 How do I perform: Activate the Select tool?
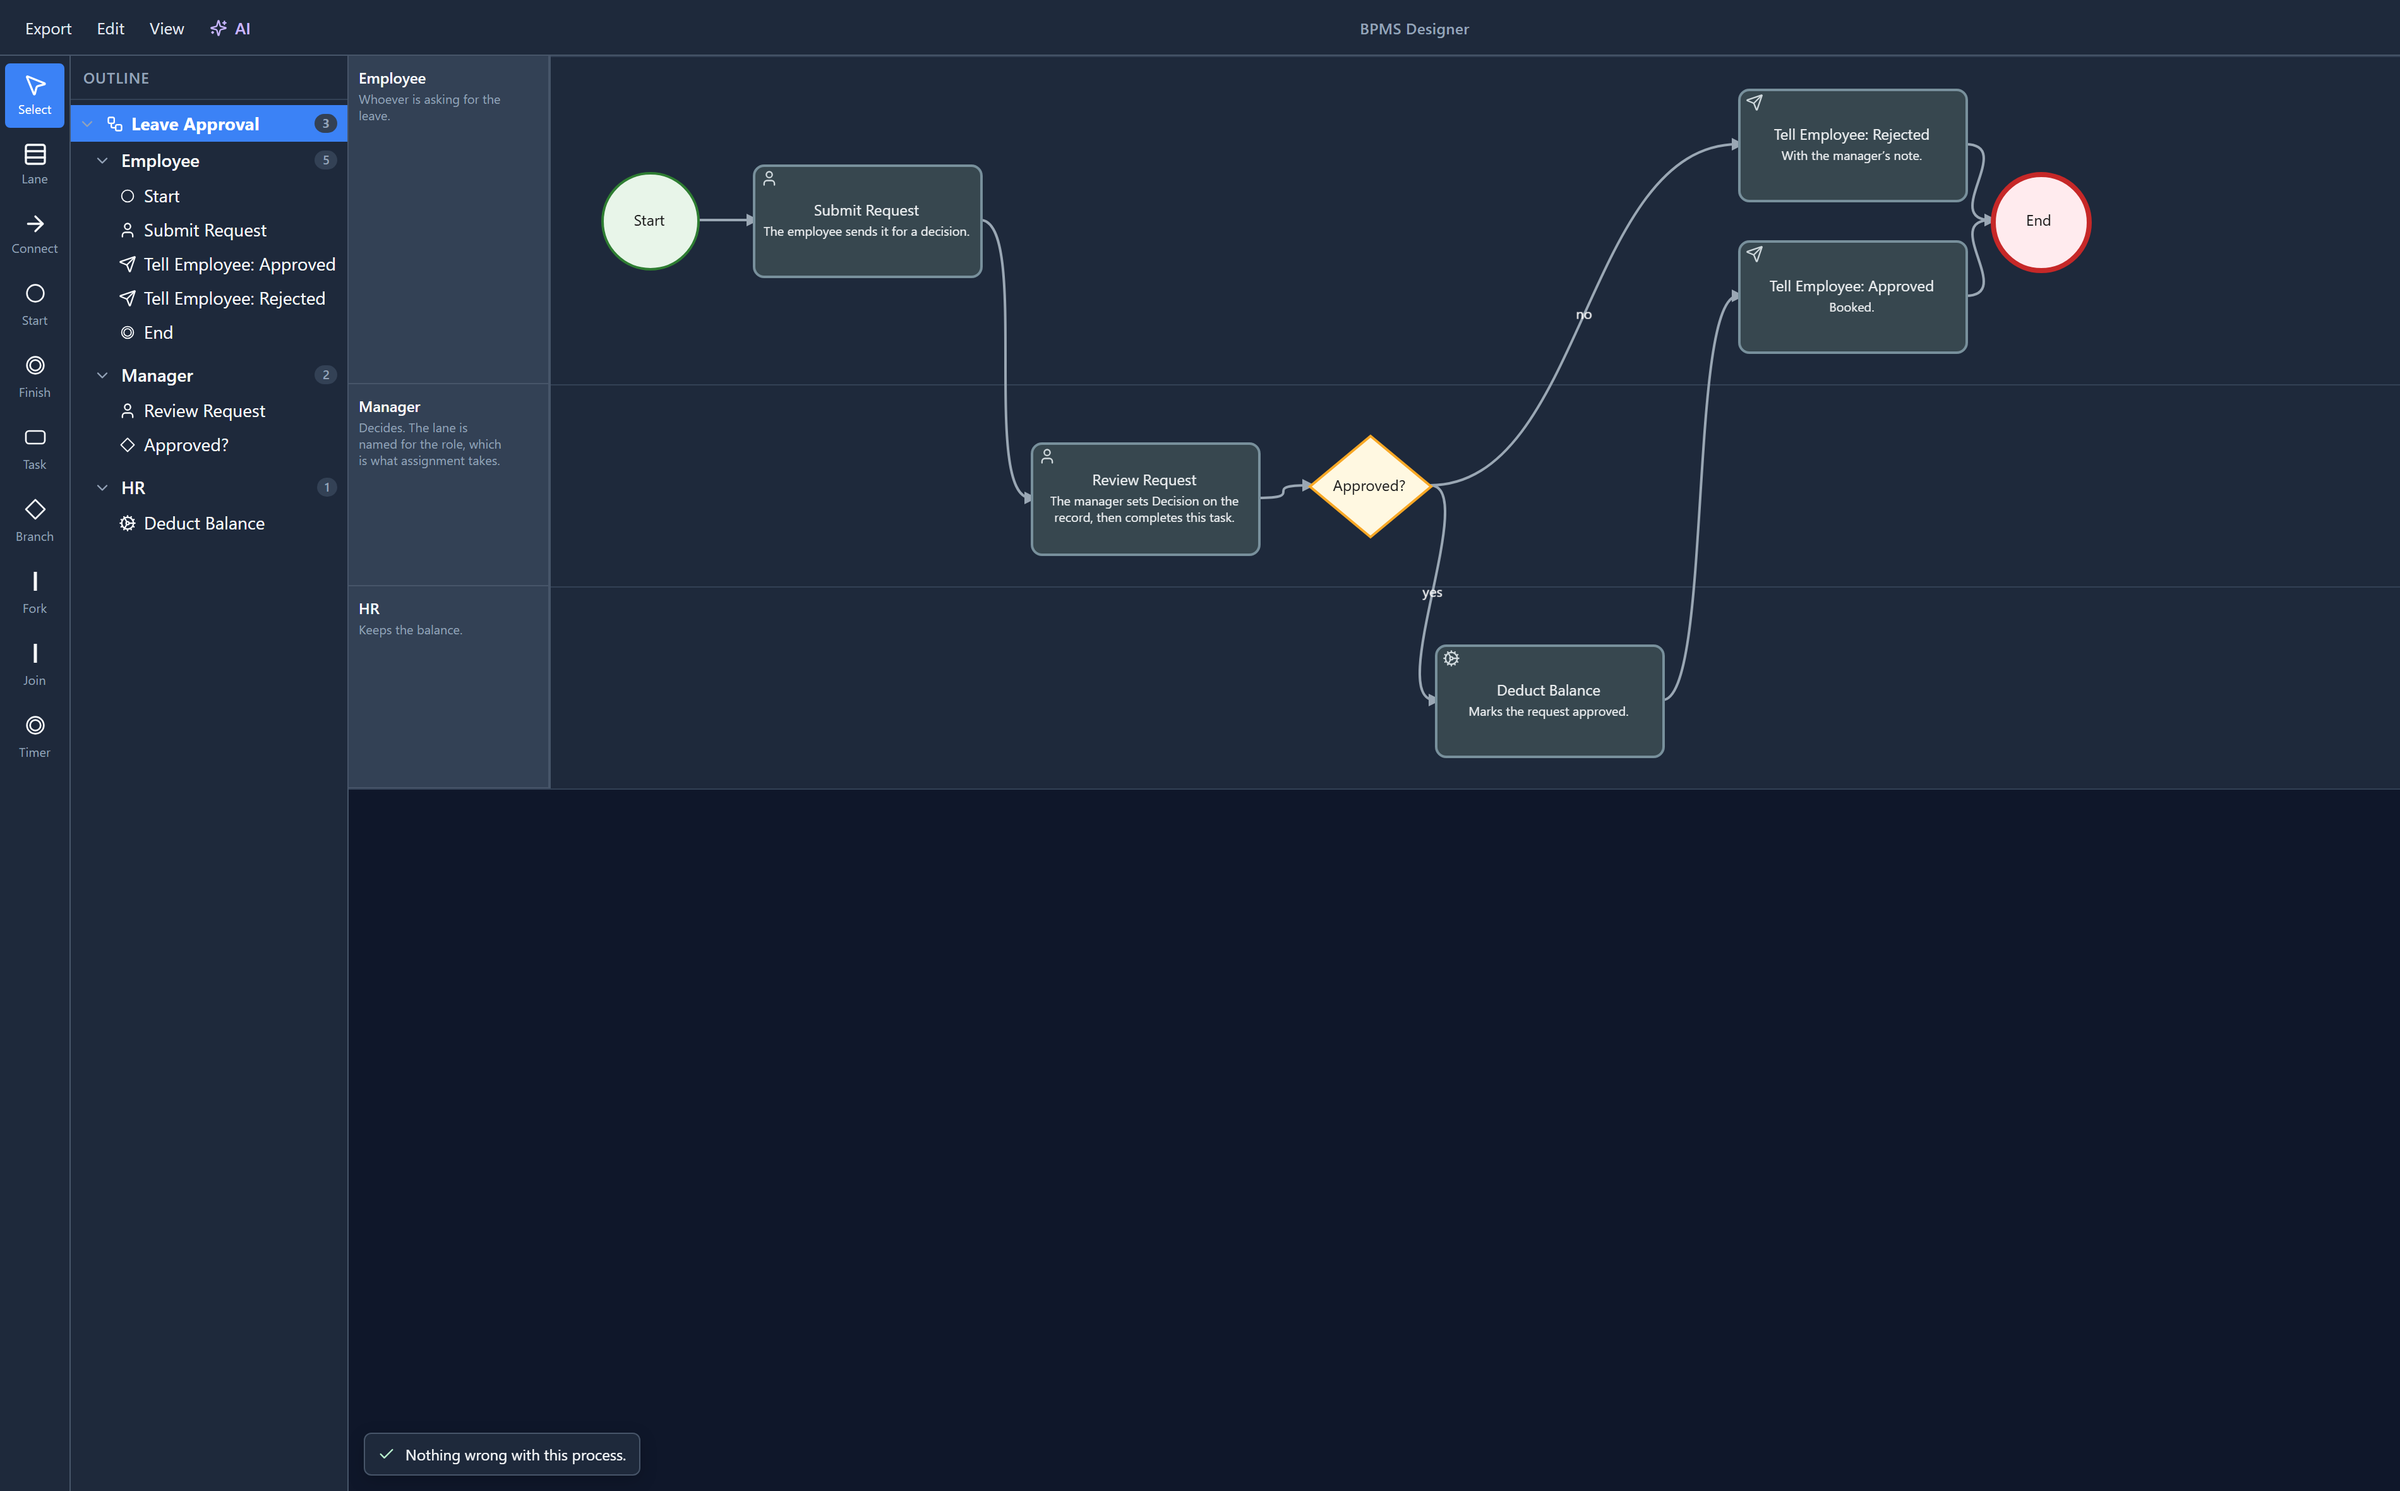point(35,95)
